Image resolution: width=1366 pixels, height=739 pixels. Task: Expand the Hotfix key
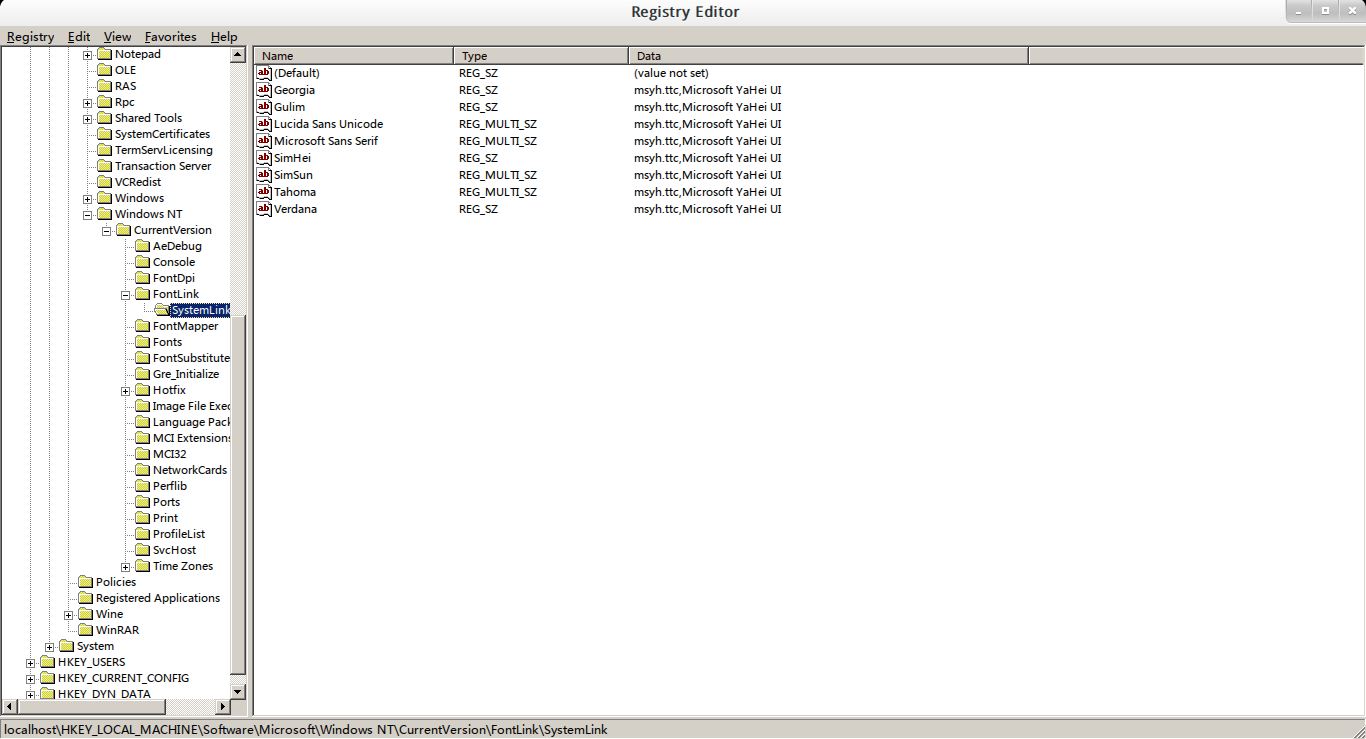tap(125, 391)
